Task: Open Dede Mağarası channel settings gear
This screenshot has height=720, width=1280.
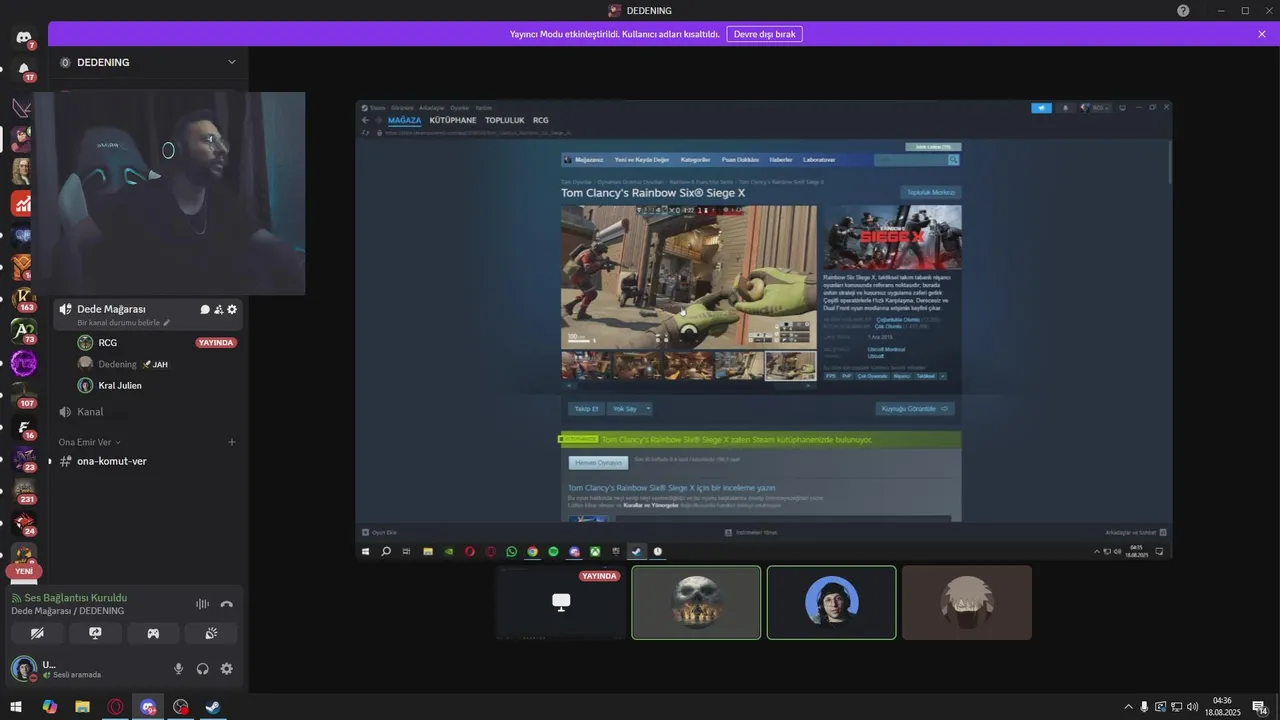Action: [232, 310]
